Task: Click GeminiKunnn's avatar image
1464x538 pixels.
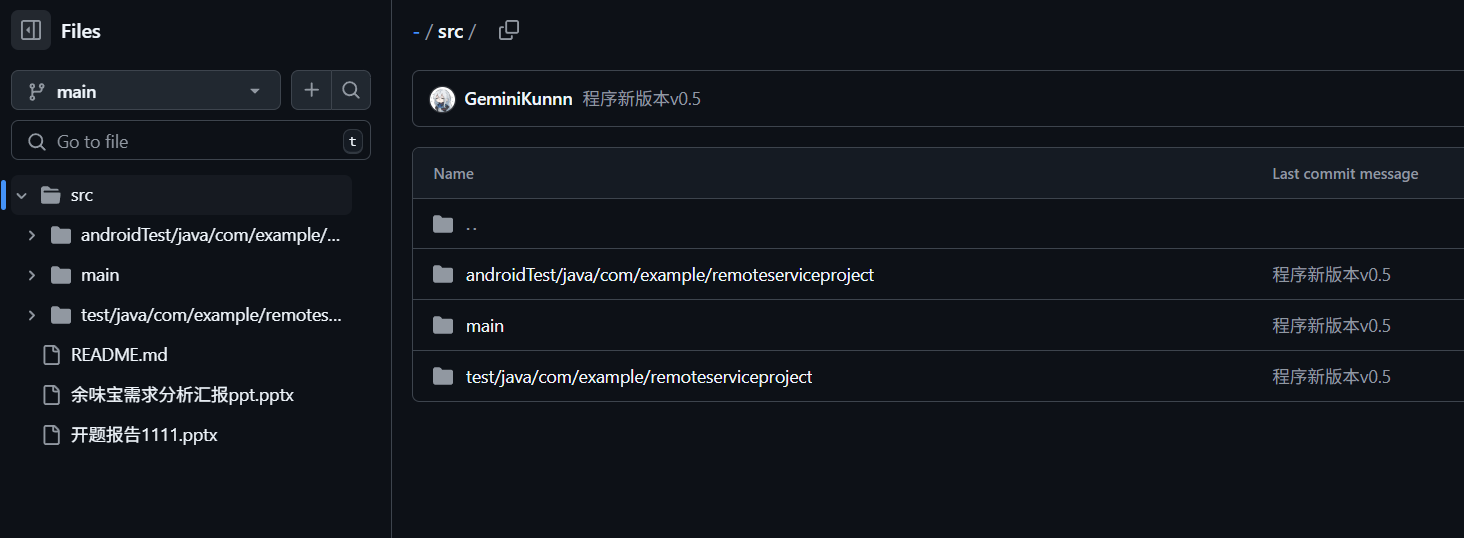Action: tap(442, 99)
